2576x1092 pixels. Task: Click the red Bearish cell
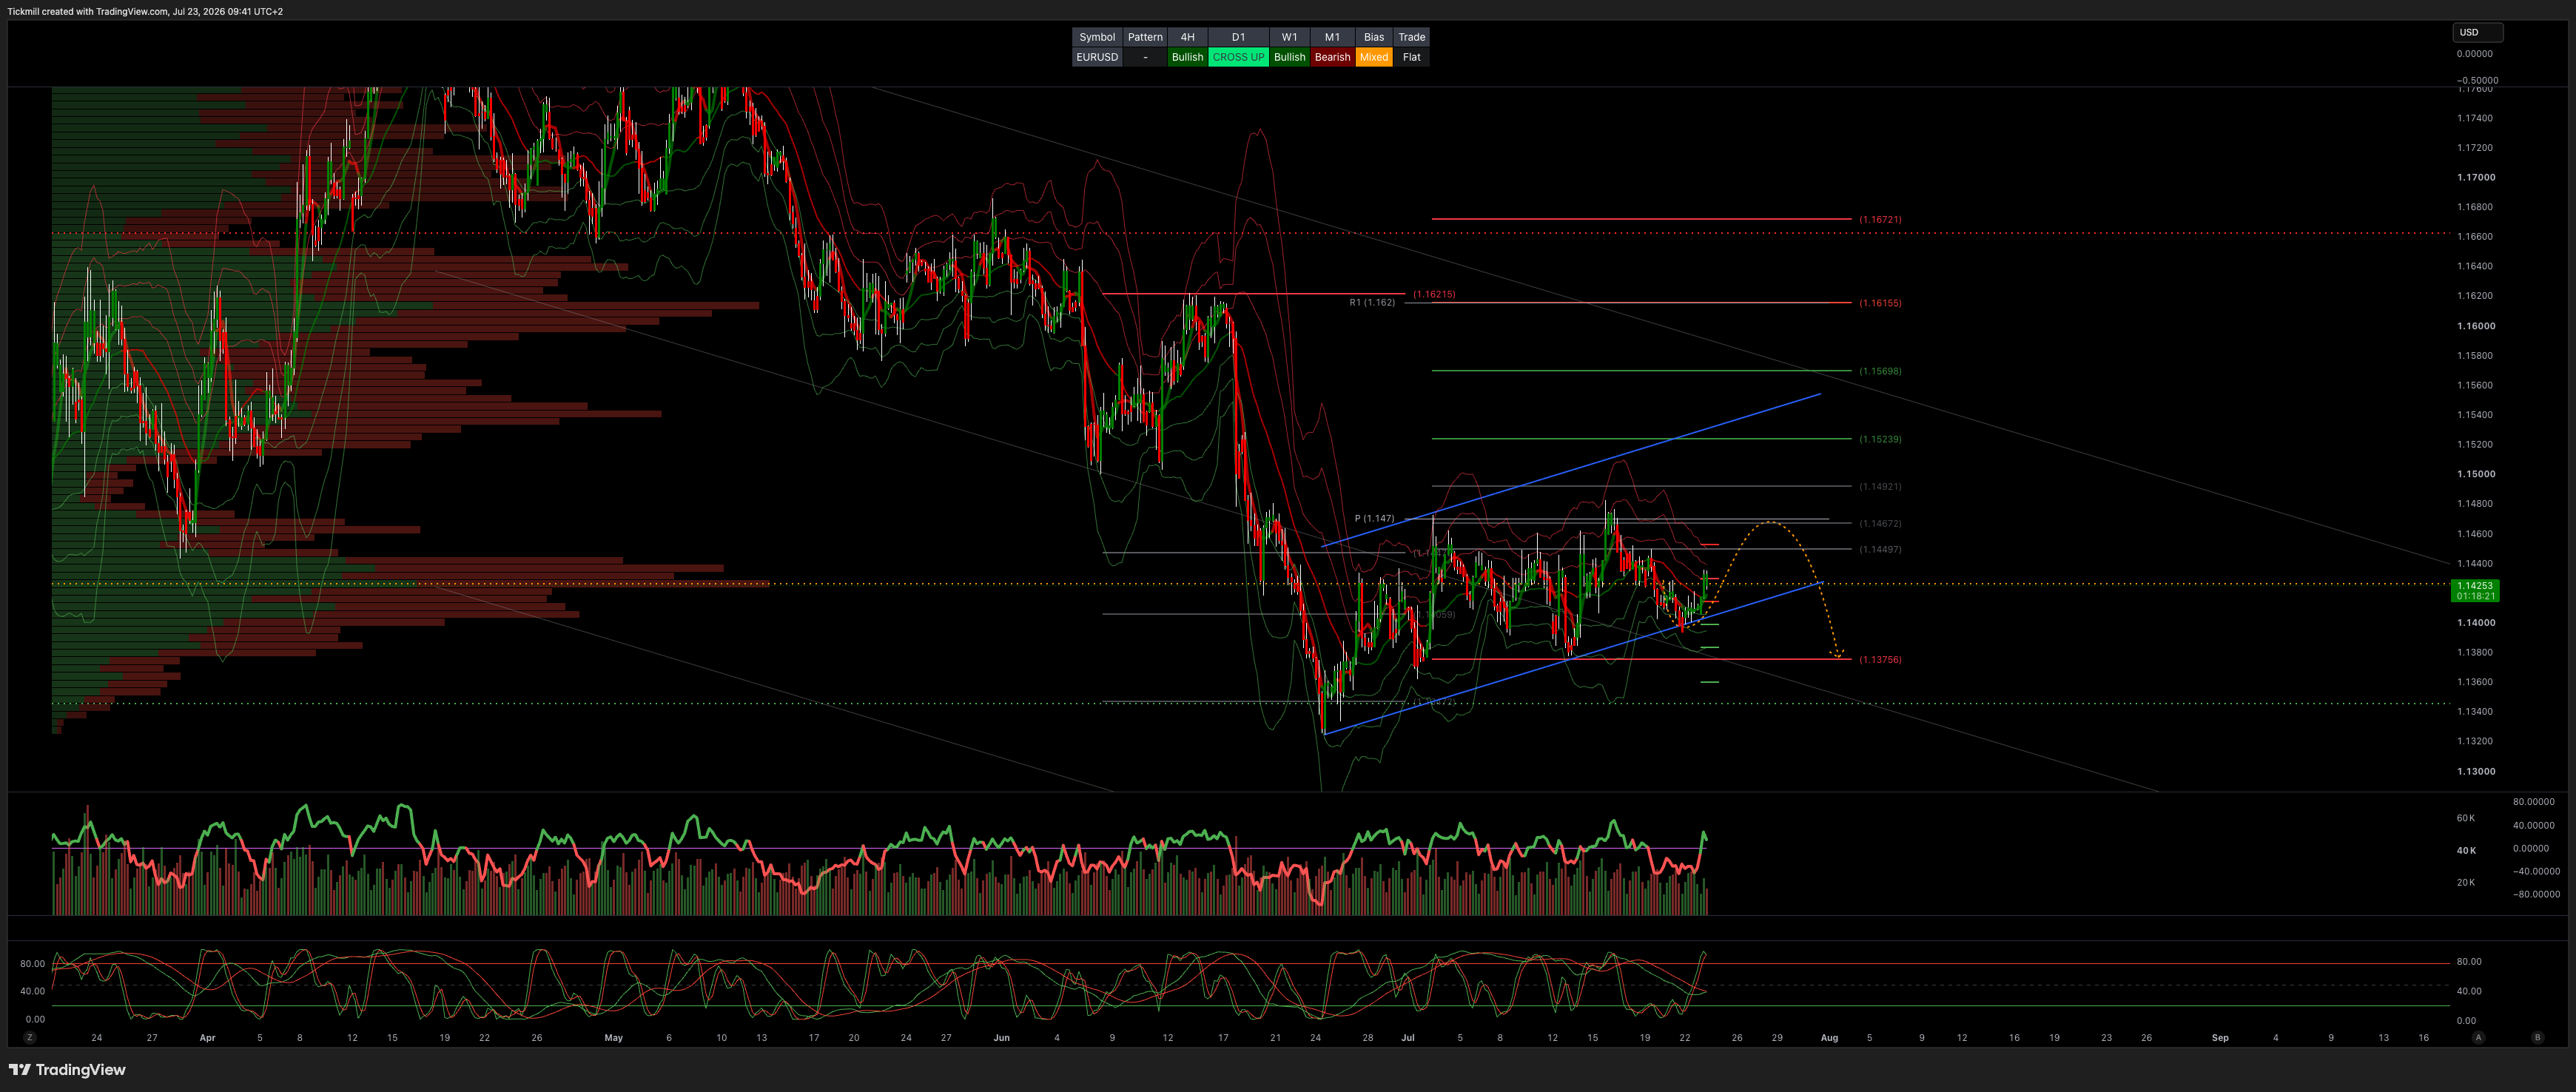(1332, 57)
